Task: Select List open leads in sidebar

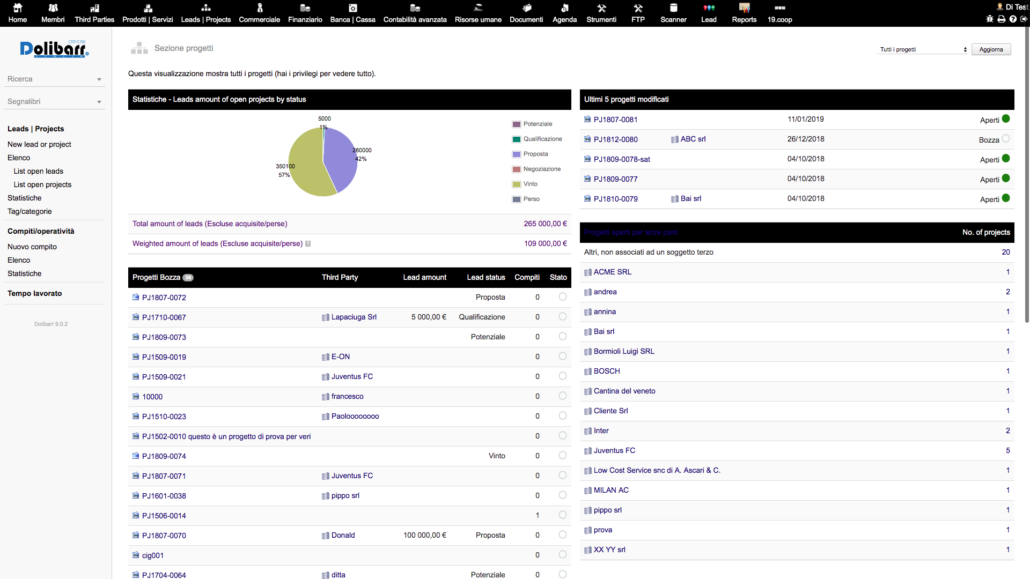Action: pyautogui.click(x=38, y=171)
